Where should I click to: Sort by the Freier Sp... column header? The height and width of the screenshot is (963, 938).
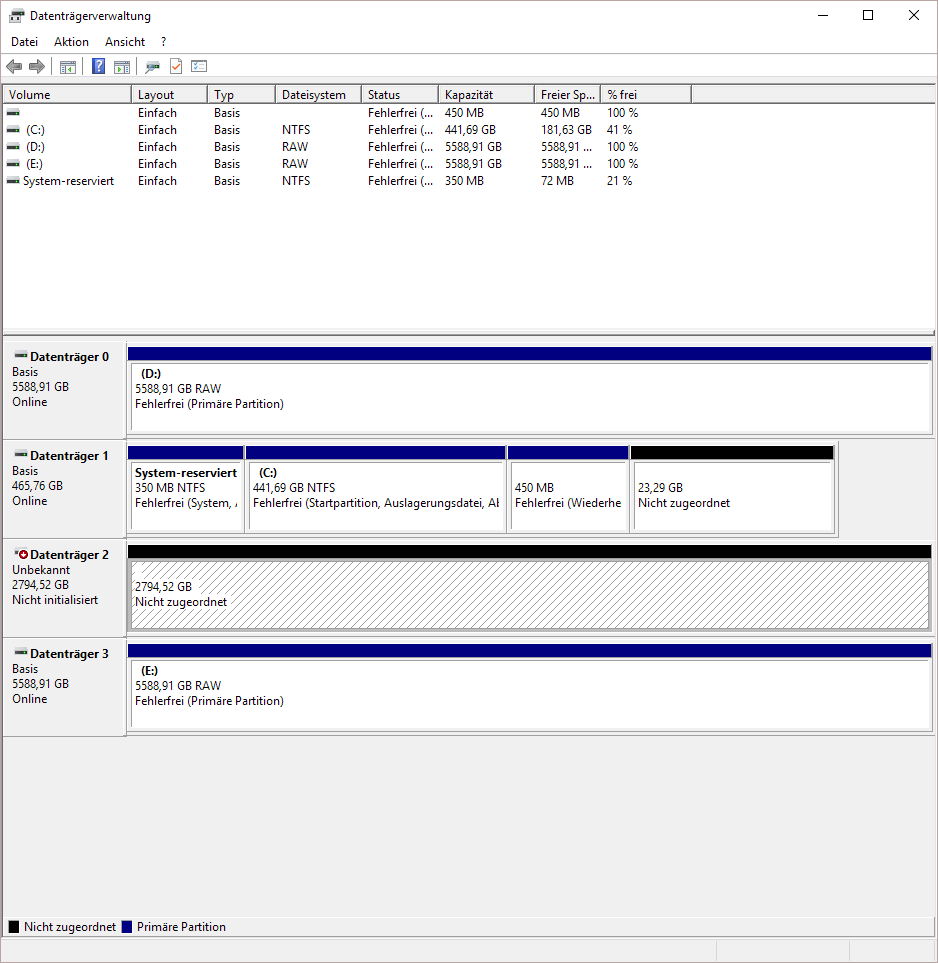[x=568, y=95]
